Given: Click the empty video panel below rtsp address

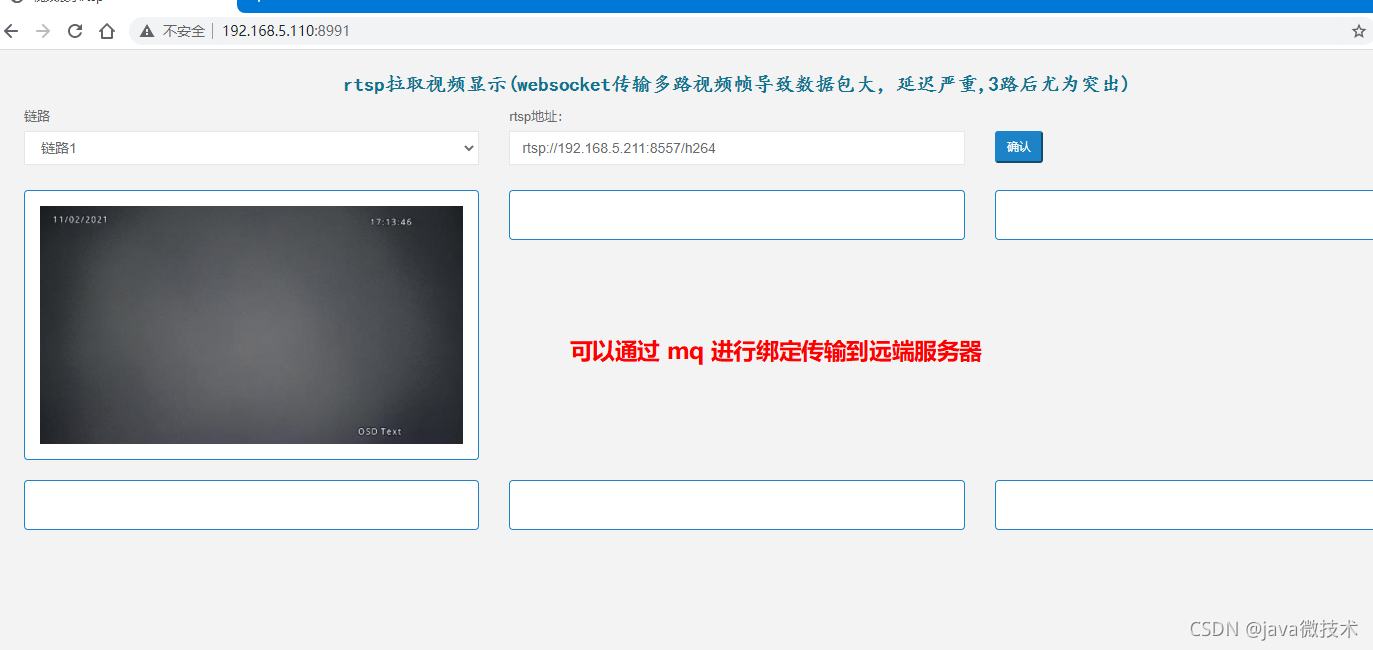Looking at the screenshot, I should click(737, 215).
